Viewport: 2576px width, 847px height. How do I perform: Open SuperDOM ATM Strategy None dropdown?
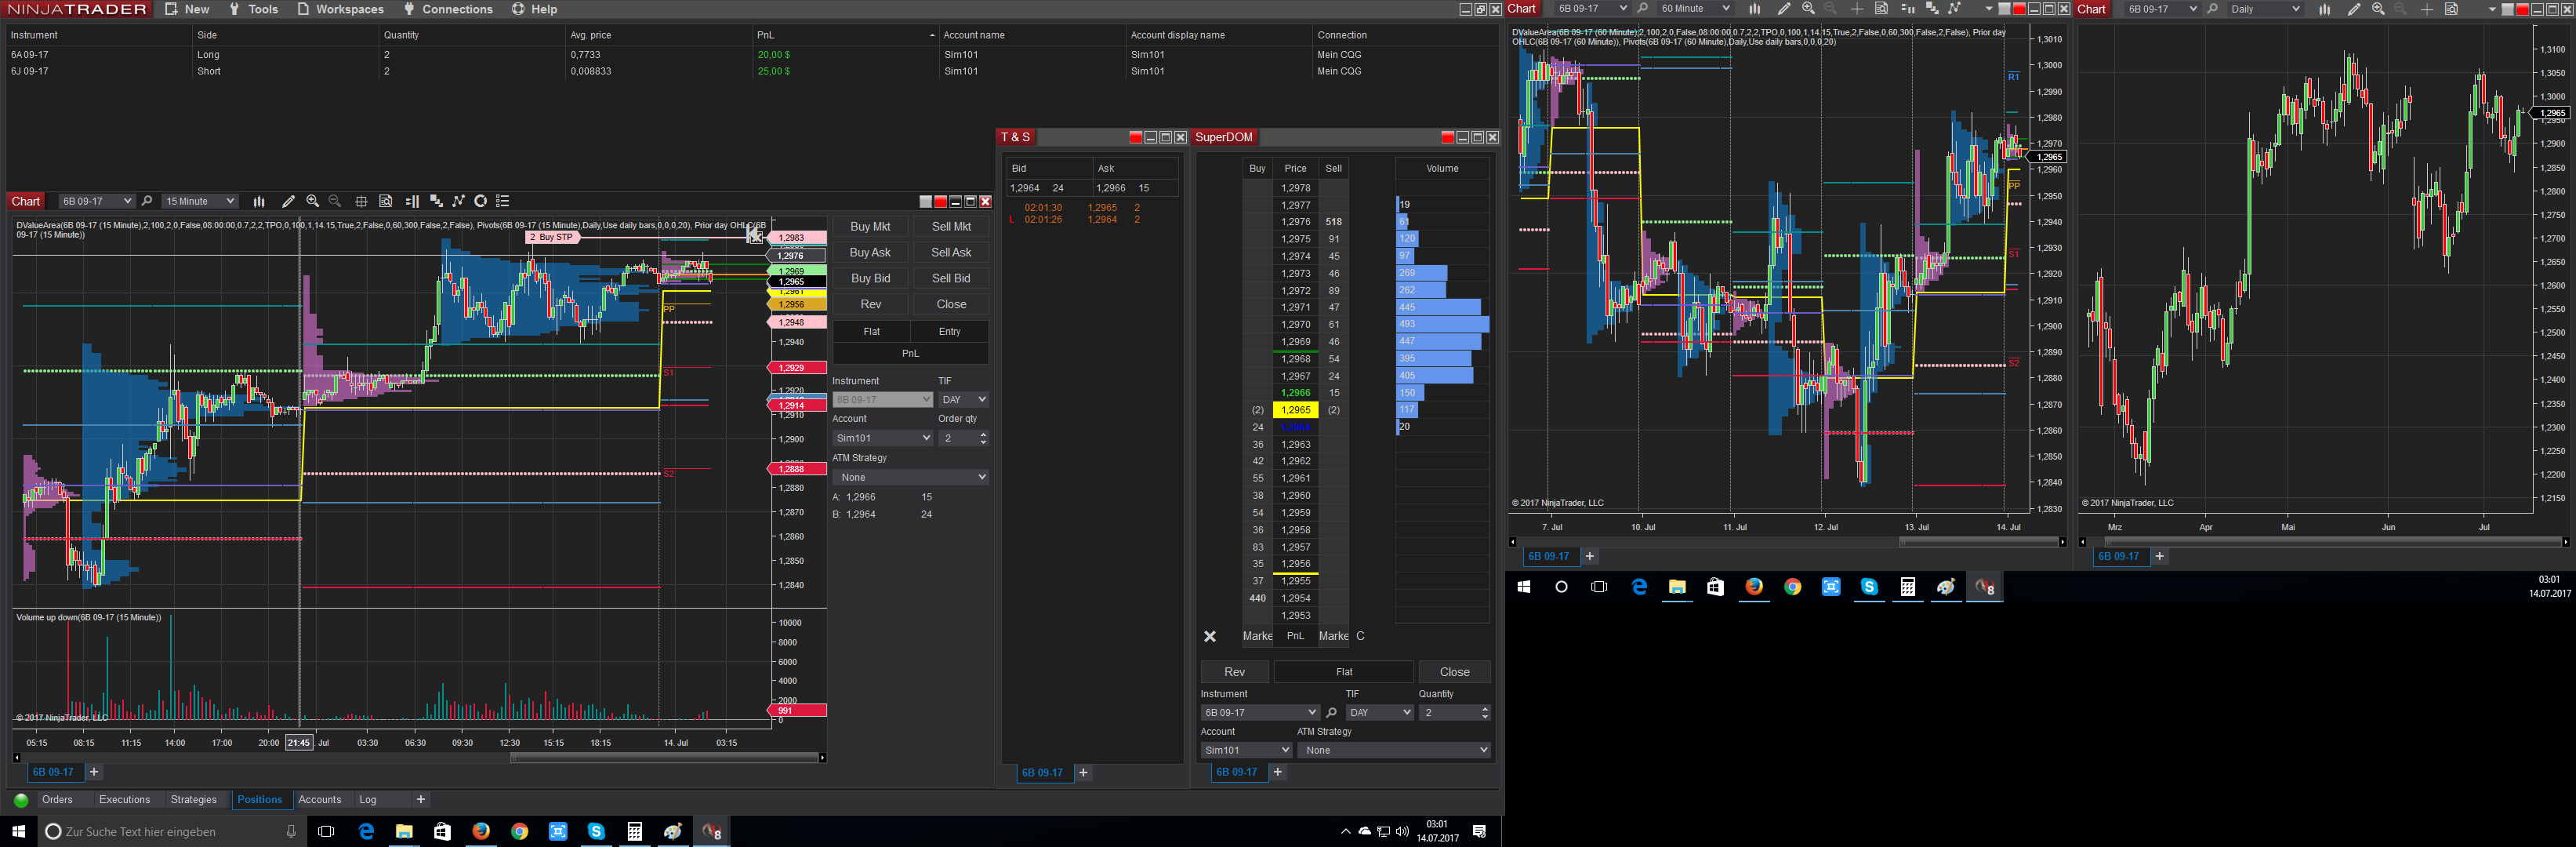point(1394,750)
